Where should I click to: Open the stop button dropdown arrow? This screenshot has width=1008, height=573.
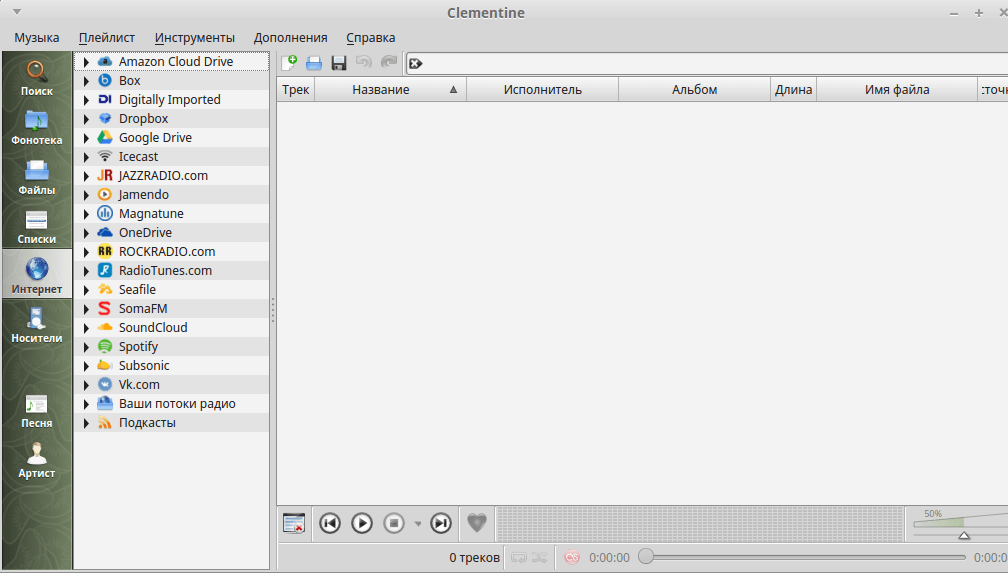click(418, 523)
